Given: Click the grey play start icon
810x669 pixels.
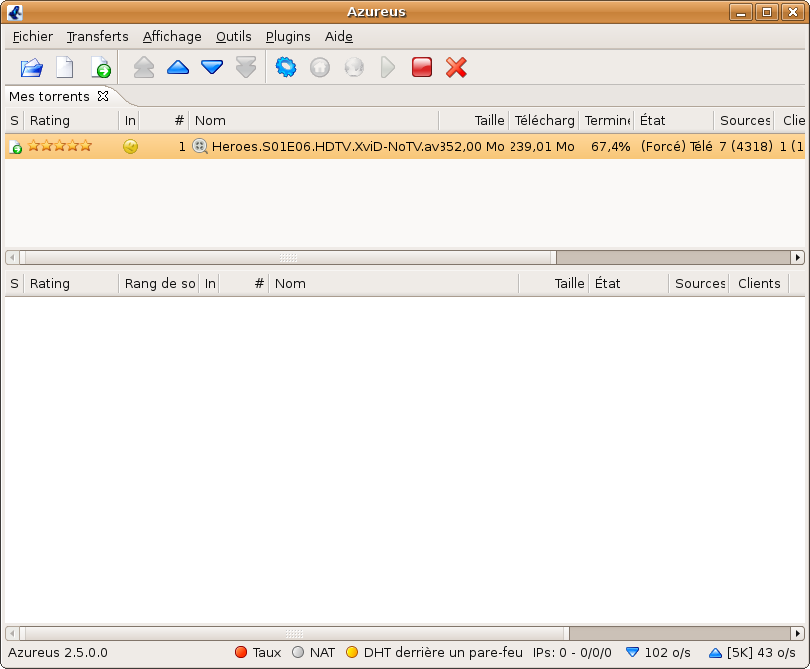Looking at the screenshot, I should pyautogui.click(x=387, y=68).
